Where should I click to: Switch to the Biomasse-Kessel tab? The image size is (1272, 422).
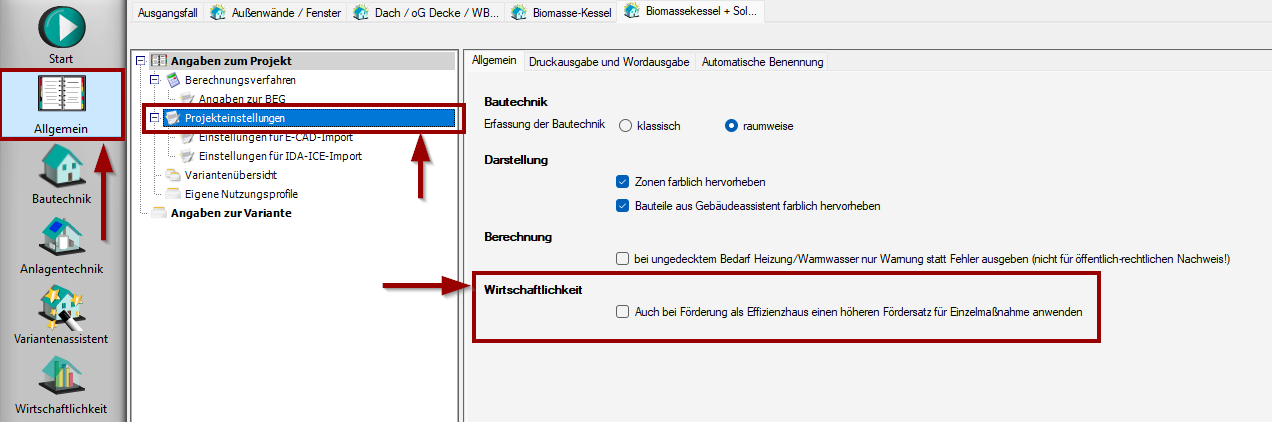(560, 12)
